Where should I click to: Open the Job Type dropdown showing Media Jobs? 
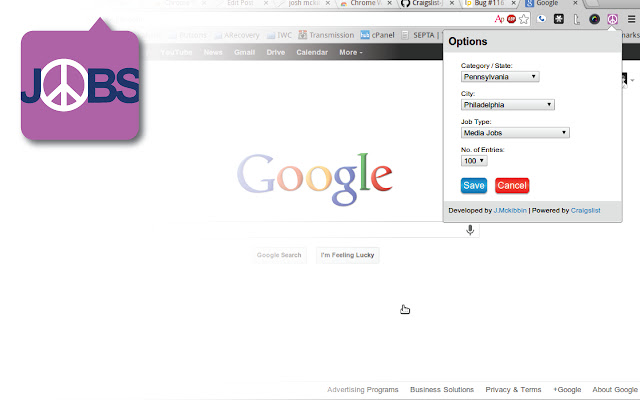point(515,133)
